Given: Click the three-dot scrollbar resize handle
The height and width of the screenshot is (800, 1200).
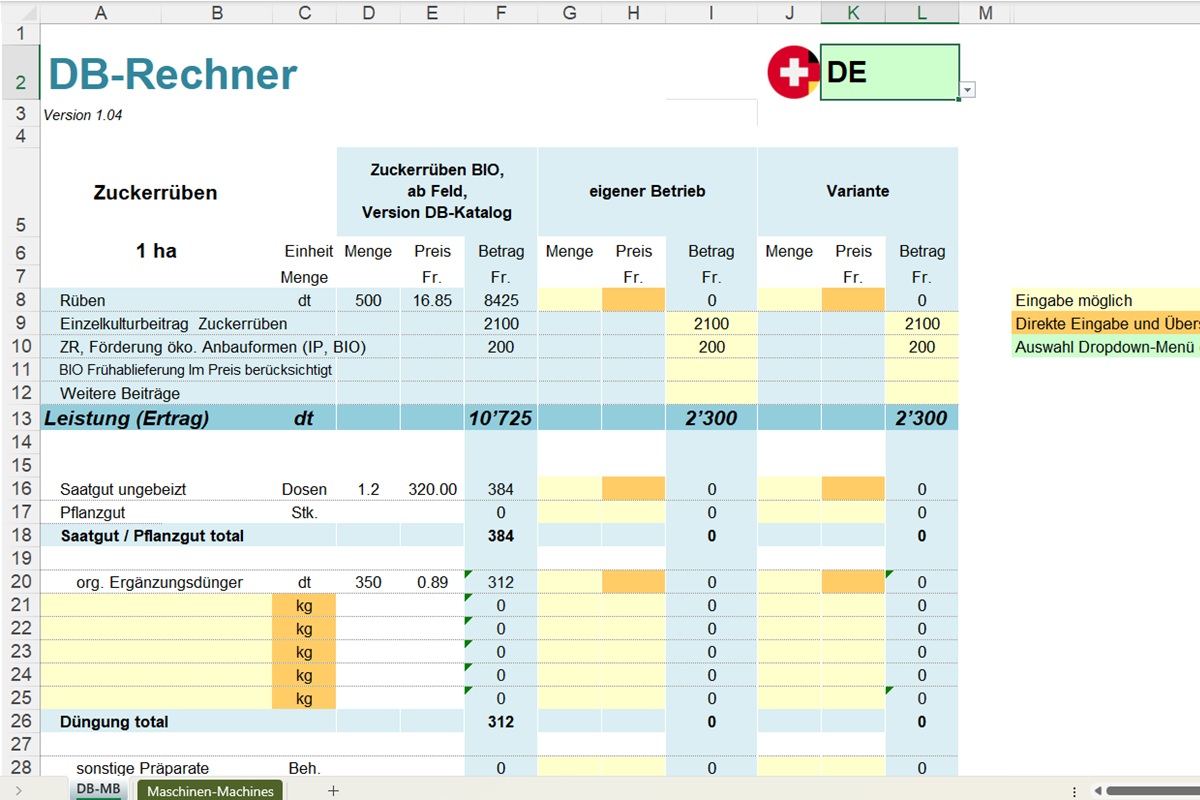Looking at the screenshot, I should [1072, 790].
